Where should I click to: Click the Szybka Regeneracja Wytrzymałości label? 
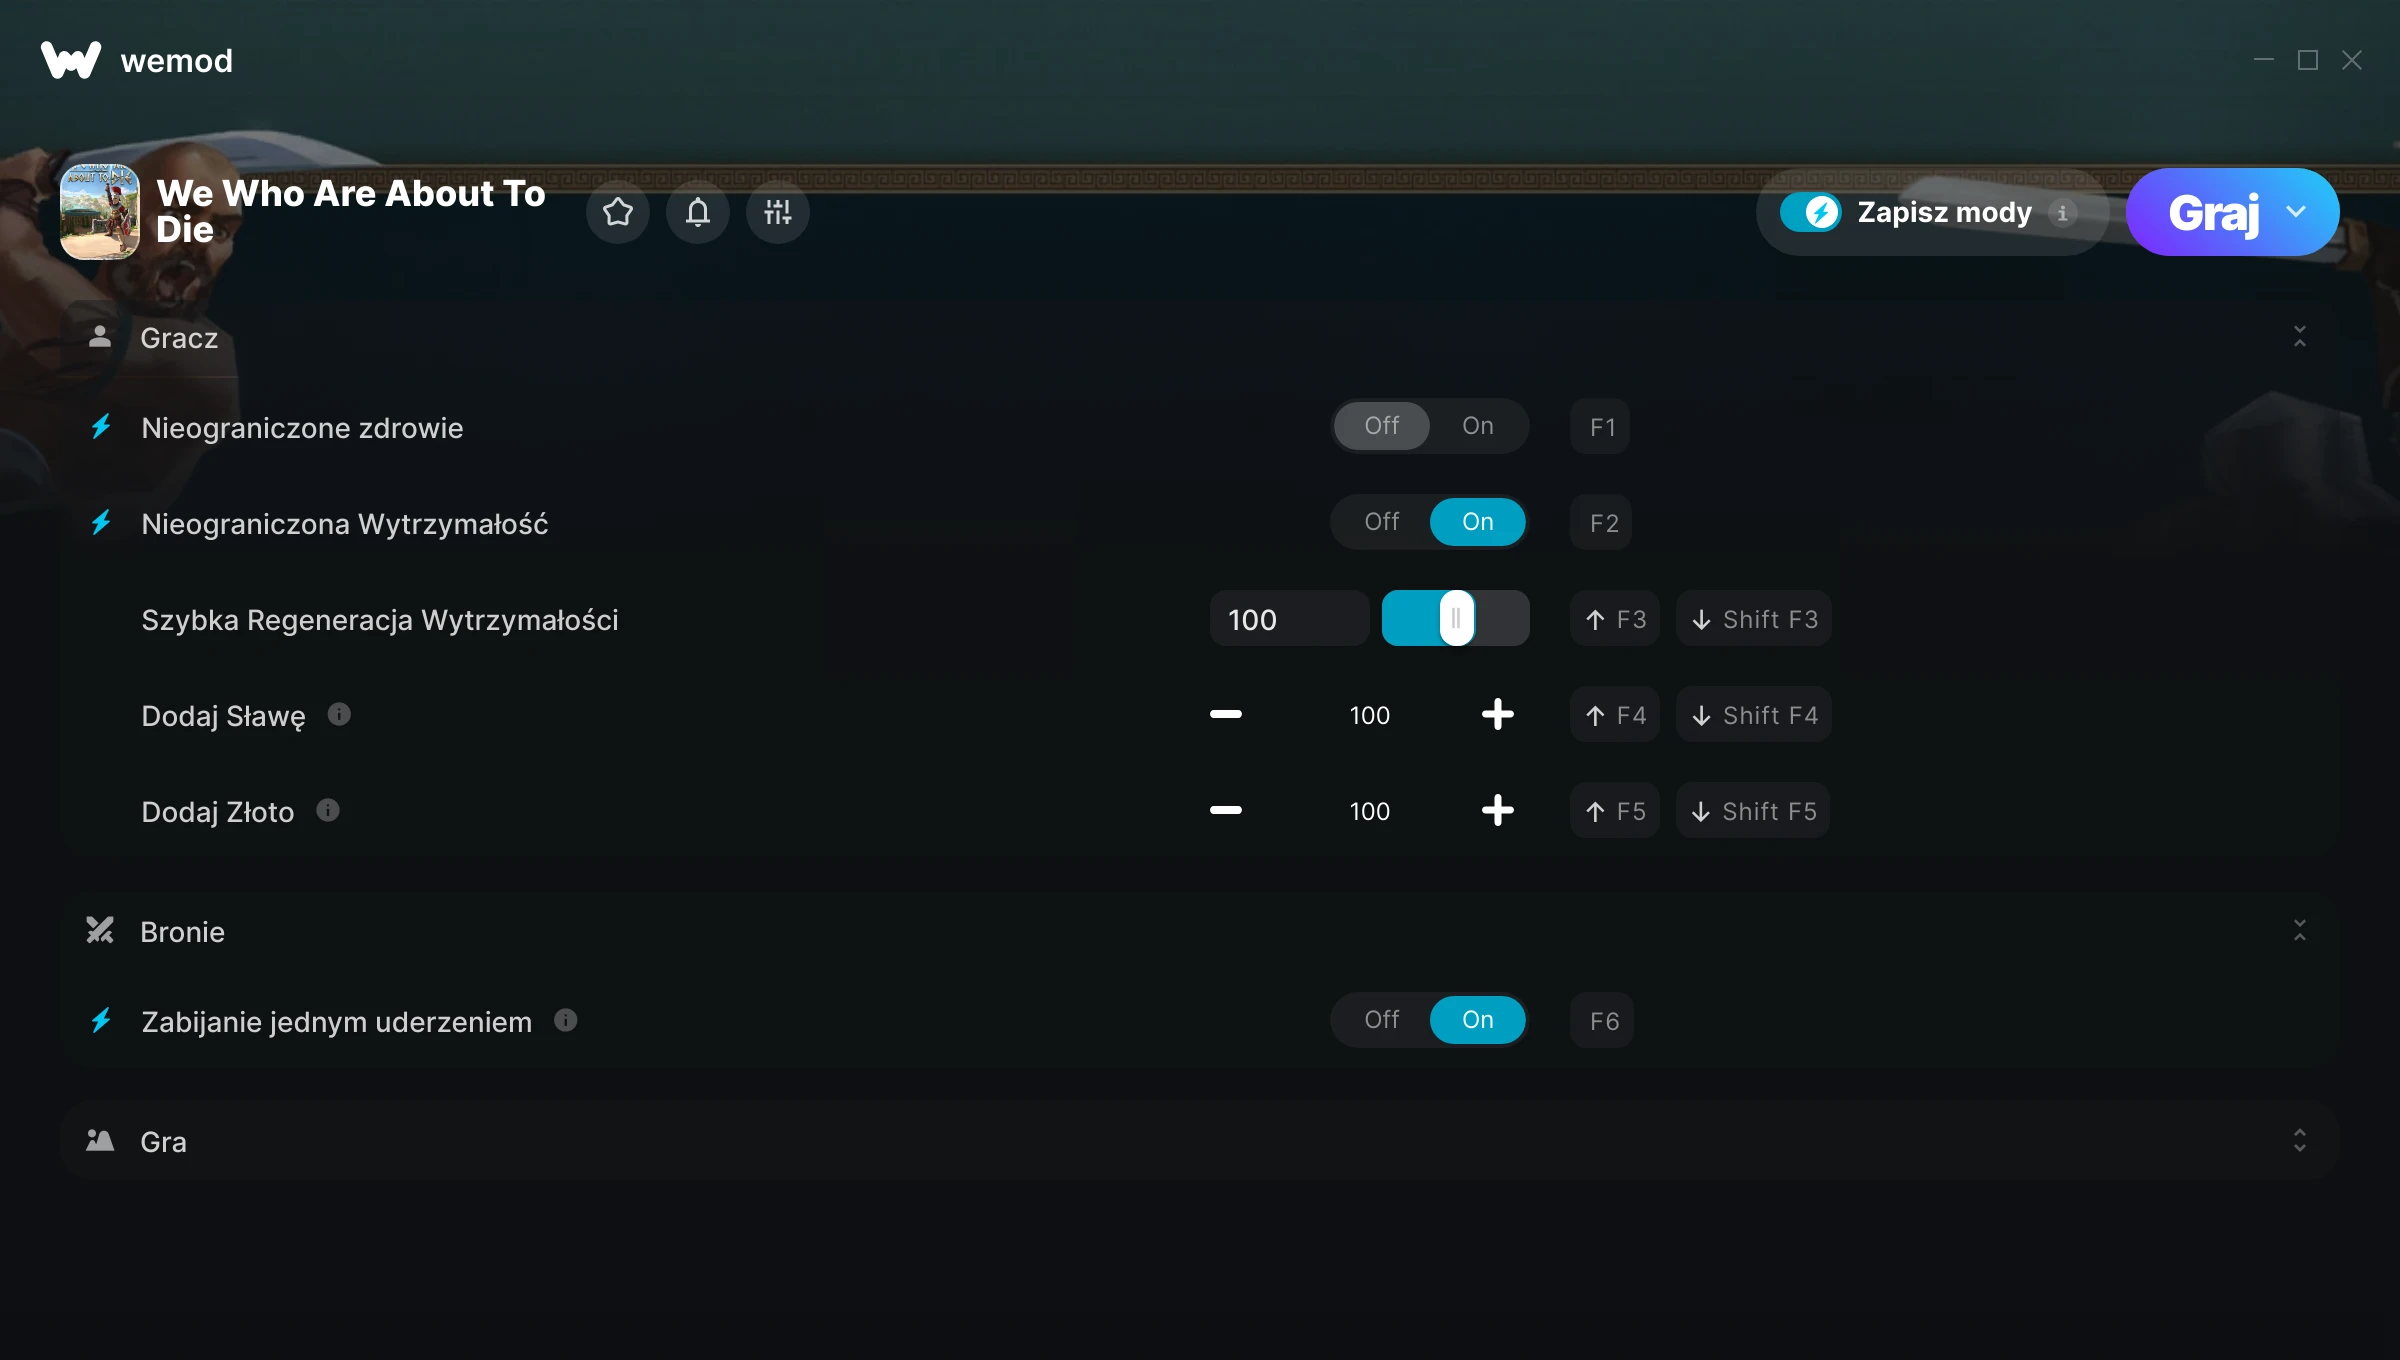pyautogui.click(x=380, y=620)
